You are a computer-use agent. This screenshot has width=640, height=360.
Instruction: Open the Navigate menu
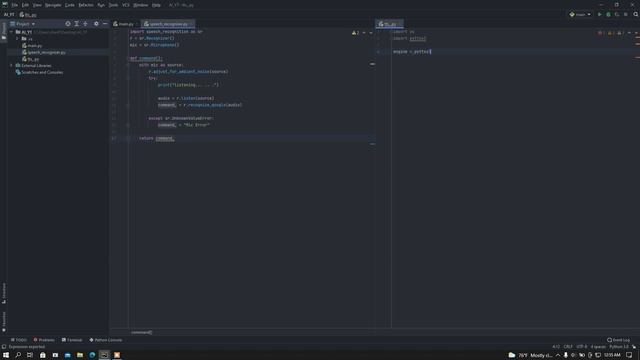53,5
